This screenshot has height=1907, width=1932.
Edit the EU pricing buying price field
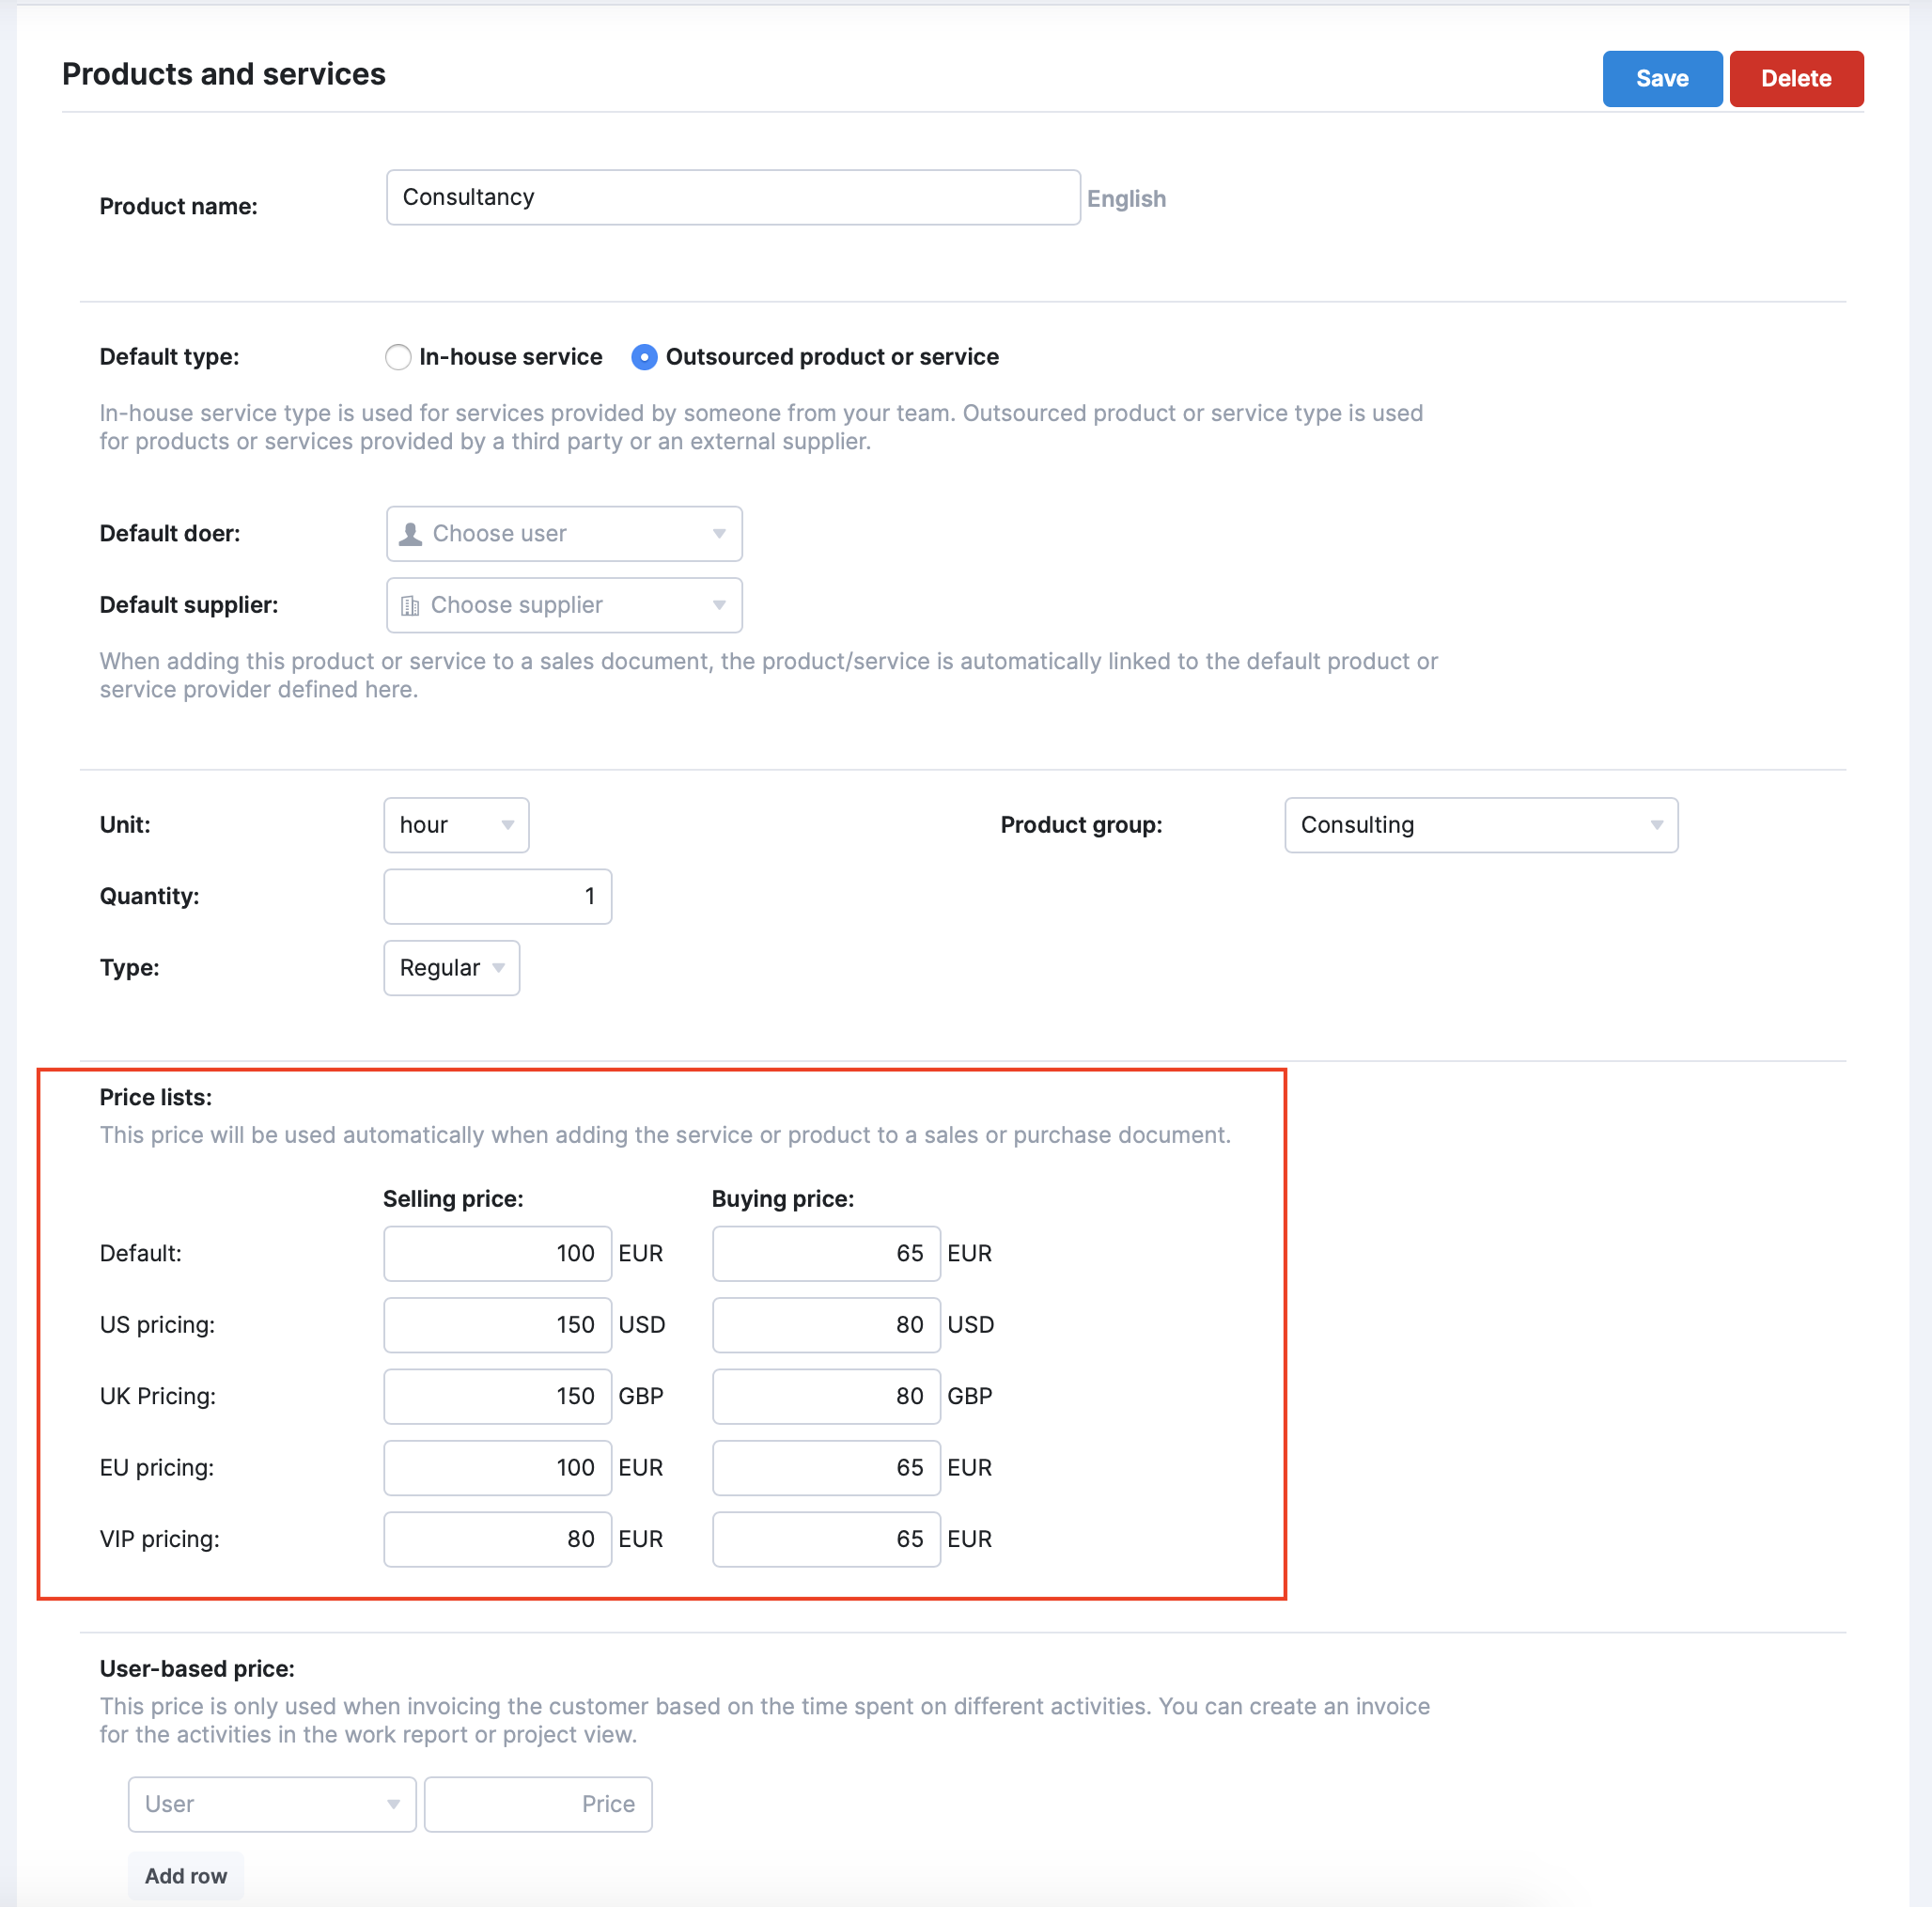coord(826,1468)
